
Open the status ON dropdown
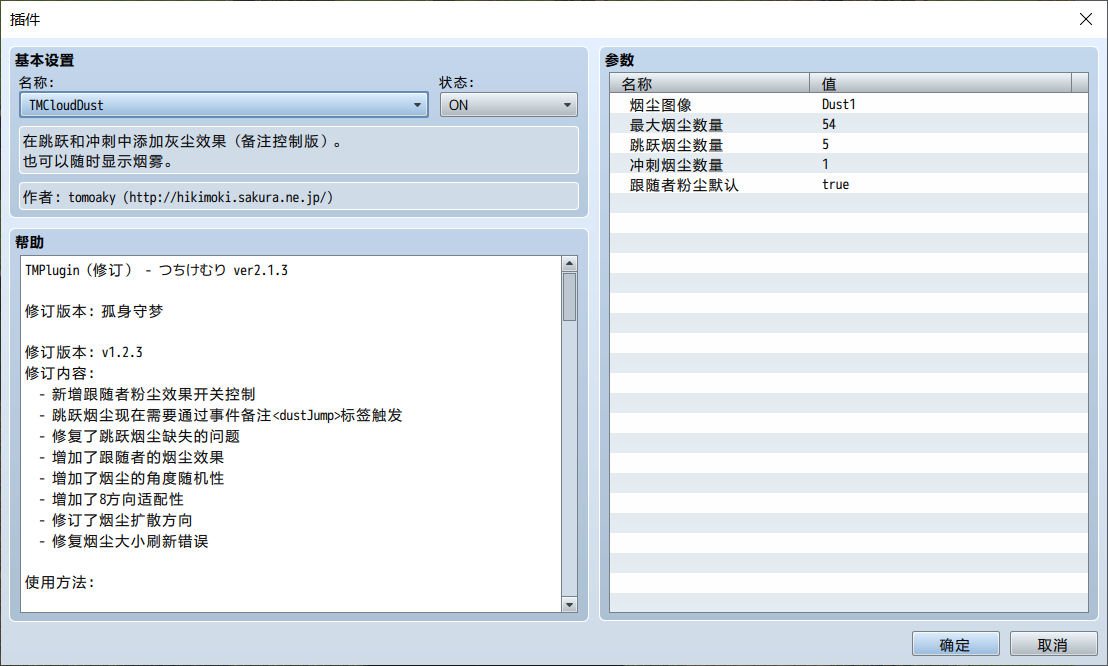[x=509, y=105]
